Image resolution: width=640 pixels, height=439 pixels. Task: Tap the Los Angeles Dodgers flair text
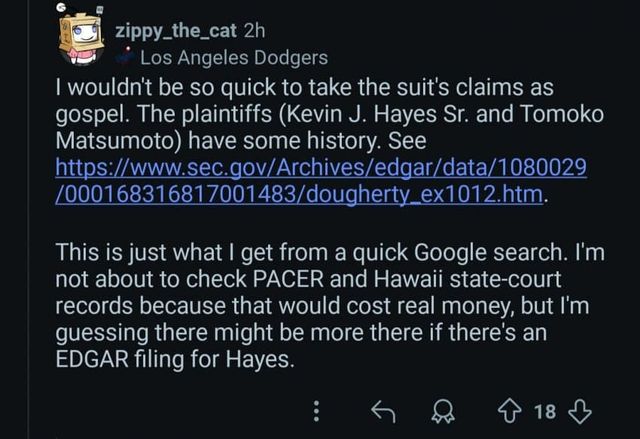tap(234, 58)
